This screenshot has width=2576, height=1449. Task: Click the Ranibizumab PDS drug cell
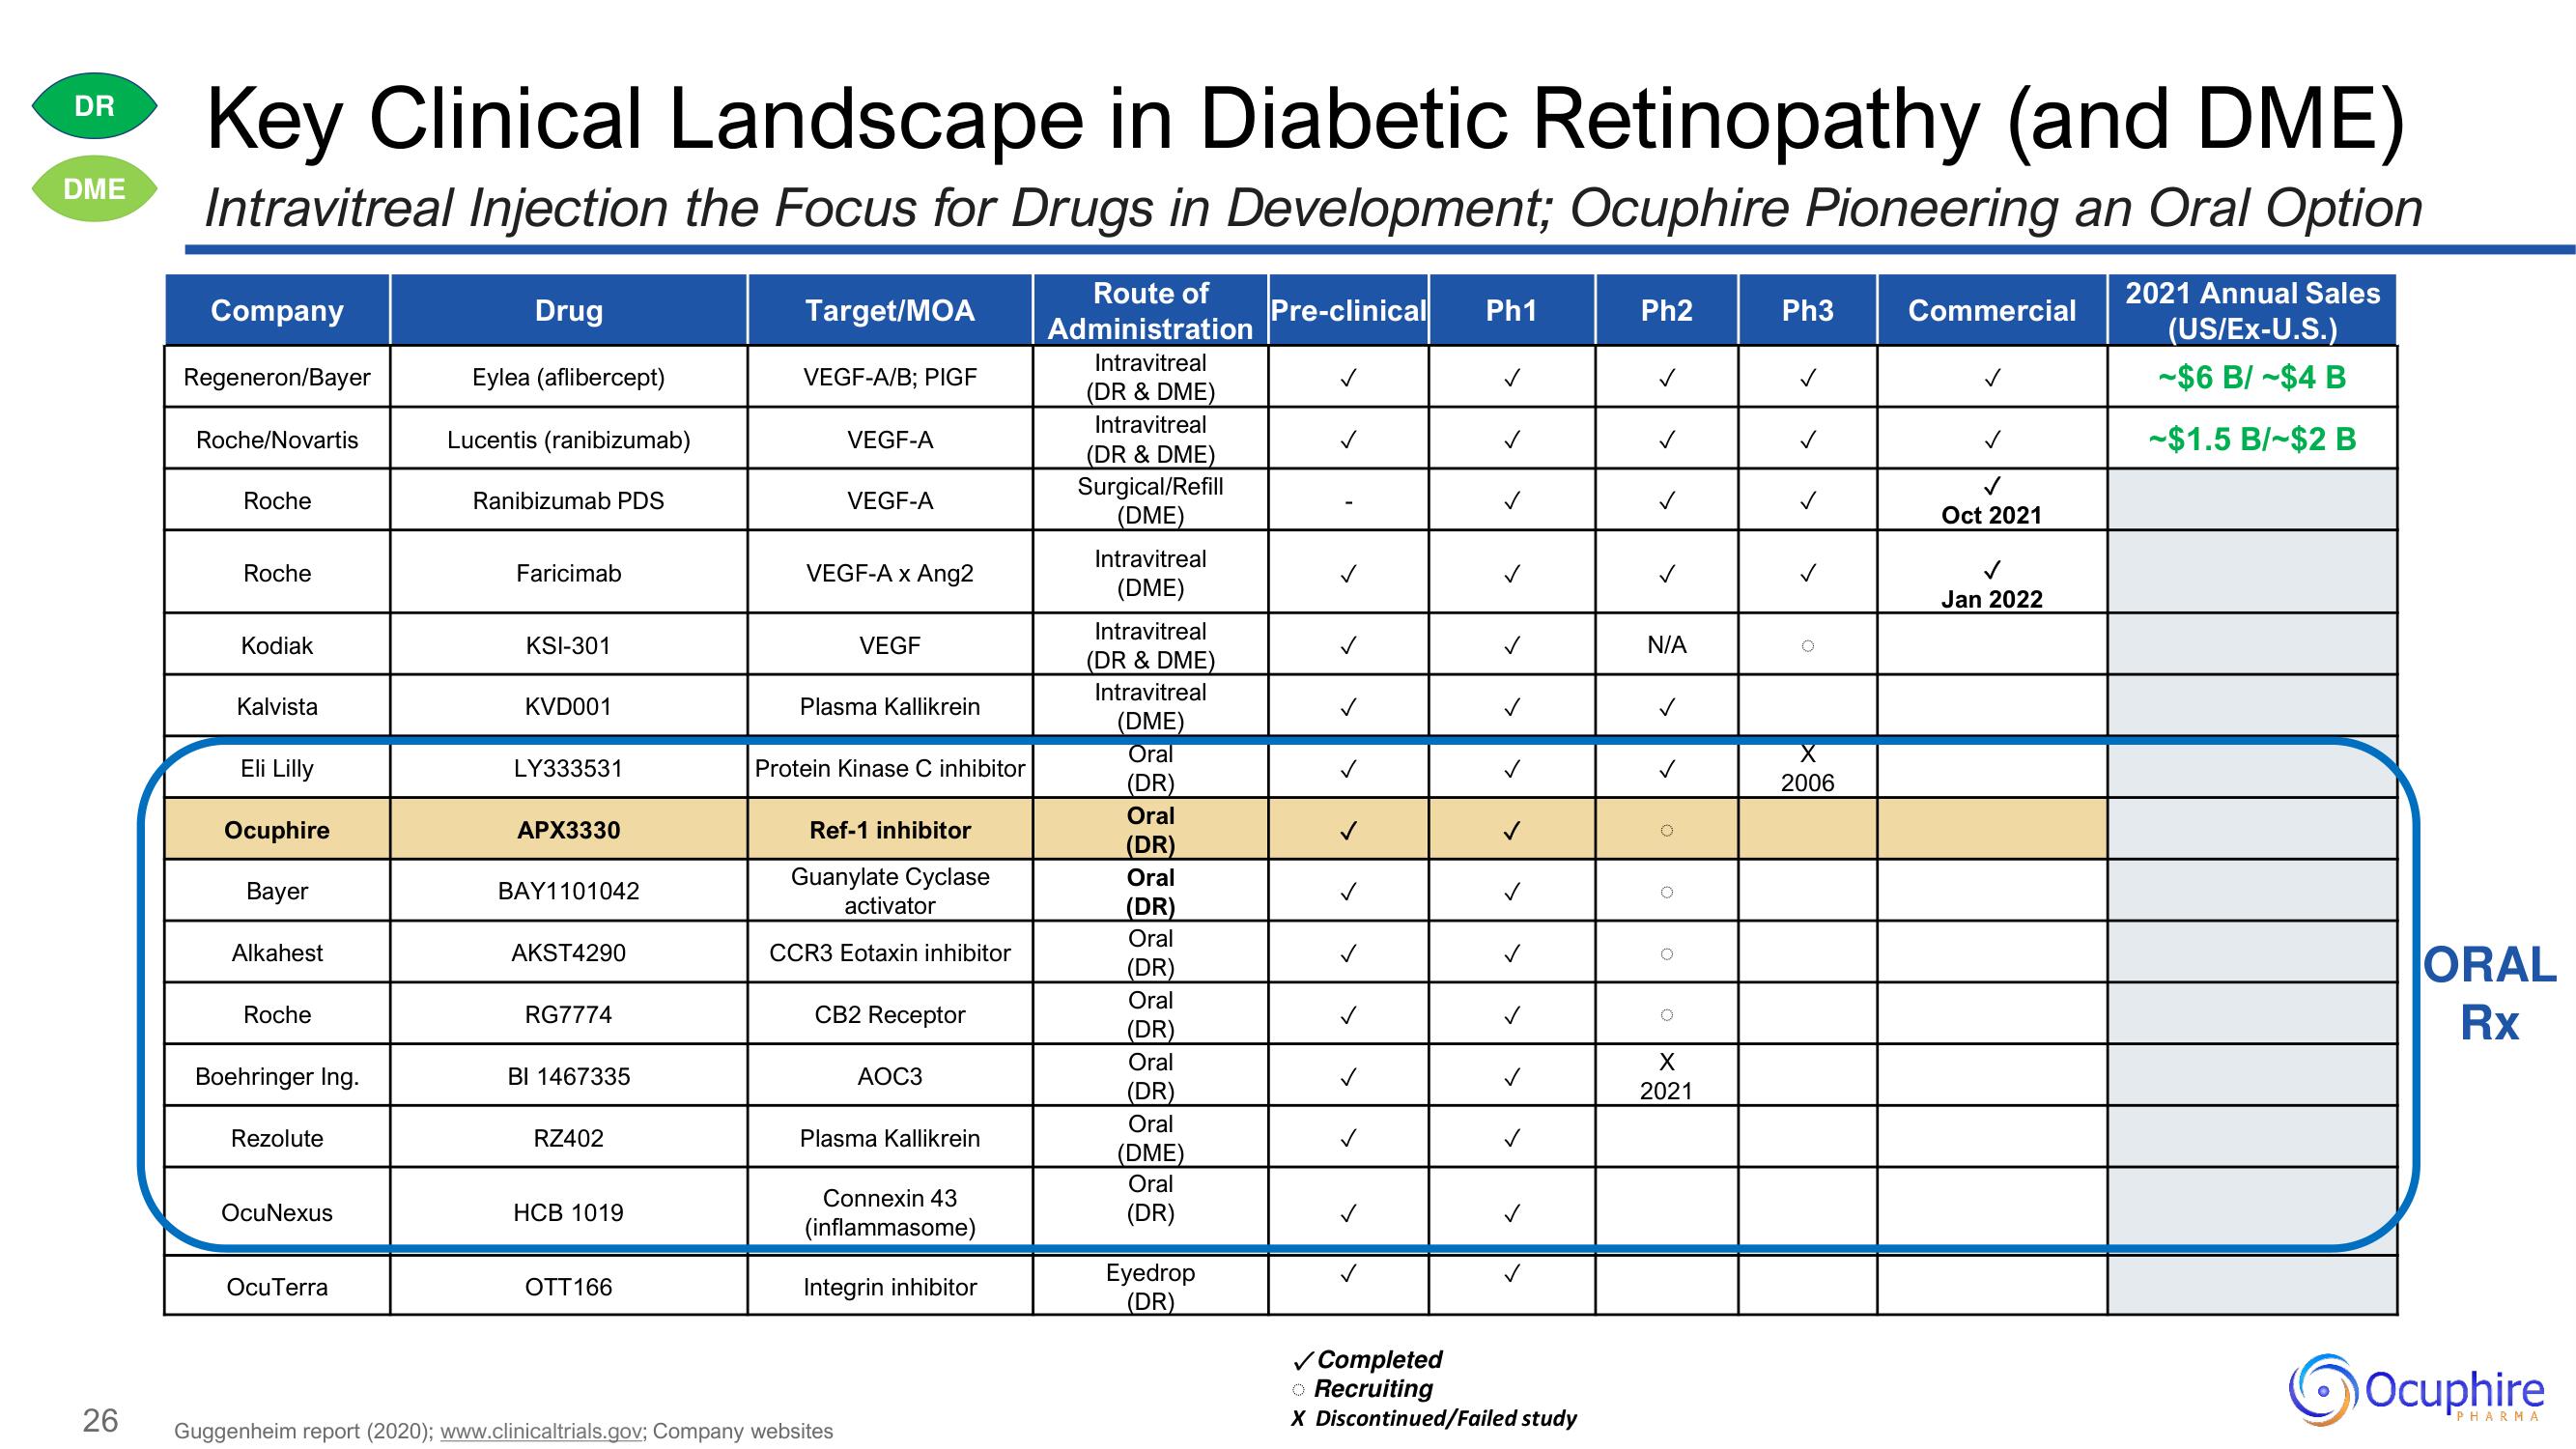pos(568,501)
